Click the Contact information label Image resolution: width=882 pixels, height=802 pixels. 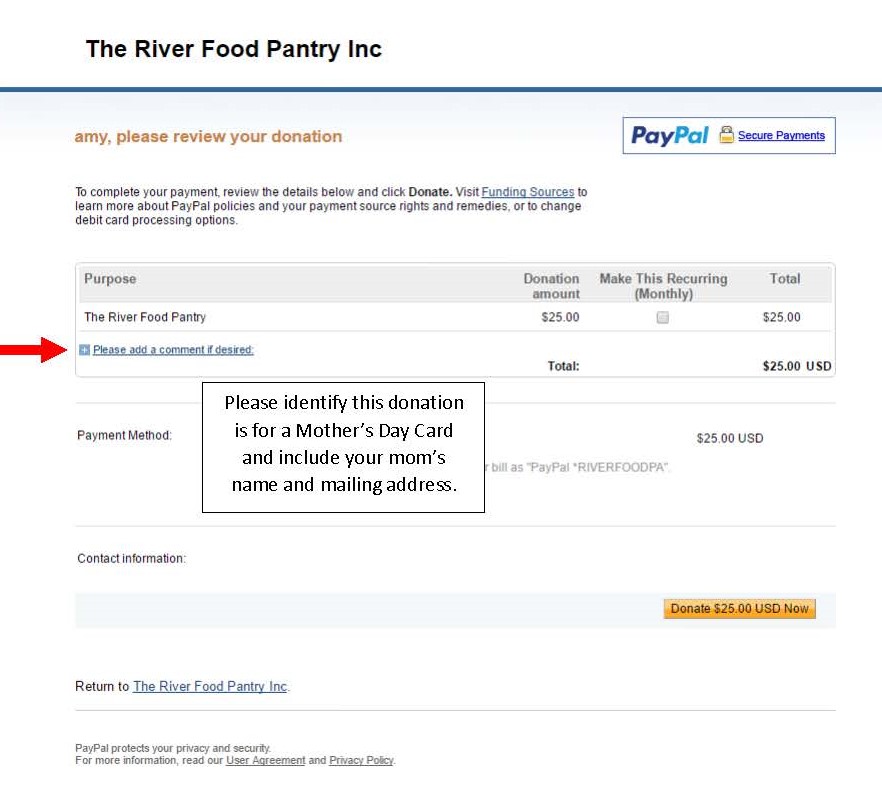coord(131,558)
